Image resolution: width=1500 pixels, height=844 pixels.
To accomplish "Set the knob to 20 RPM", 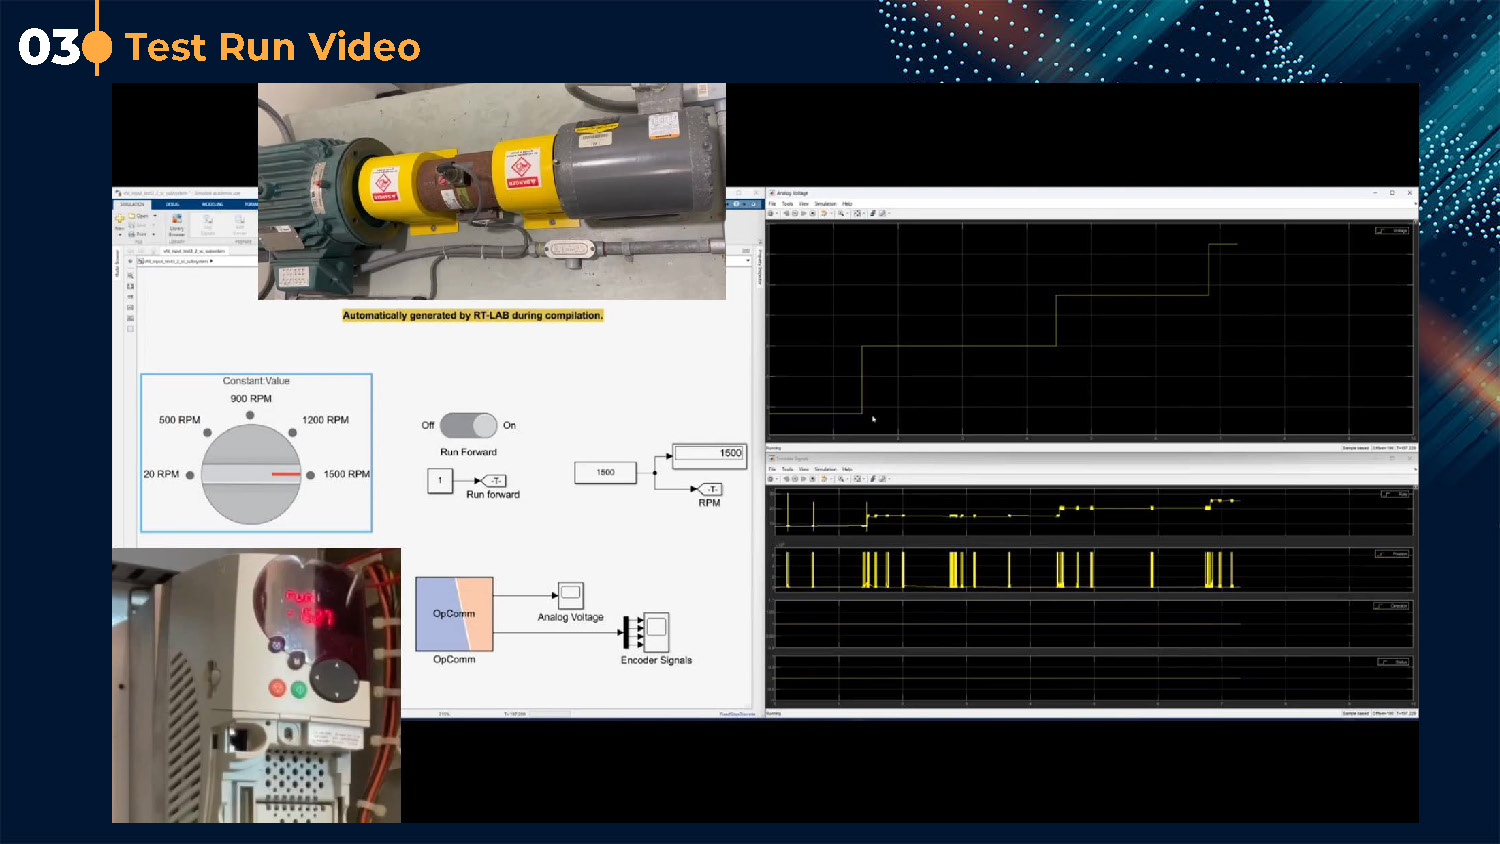I will 190,475.
